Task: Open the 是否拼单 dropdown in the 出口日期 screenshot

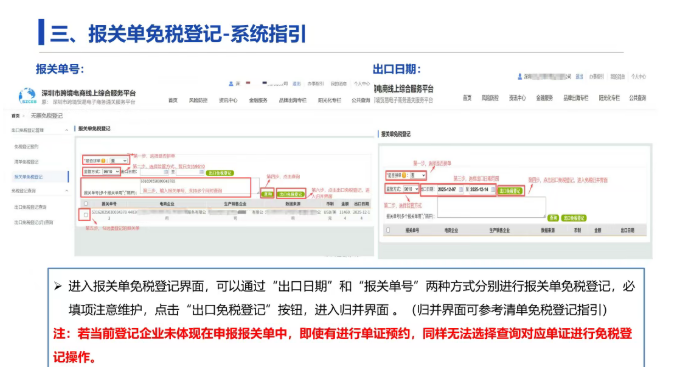Action: (x=418, y=176)
